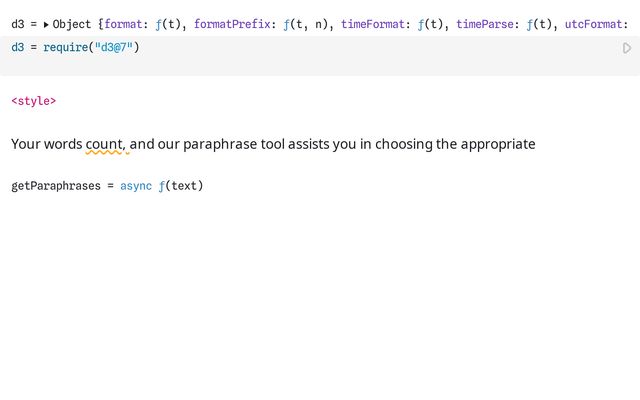Click the timeFormat property name

coord(372,24)
